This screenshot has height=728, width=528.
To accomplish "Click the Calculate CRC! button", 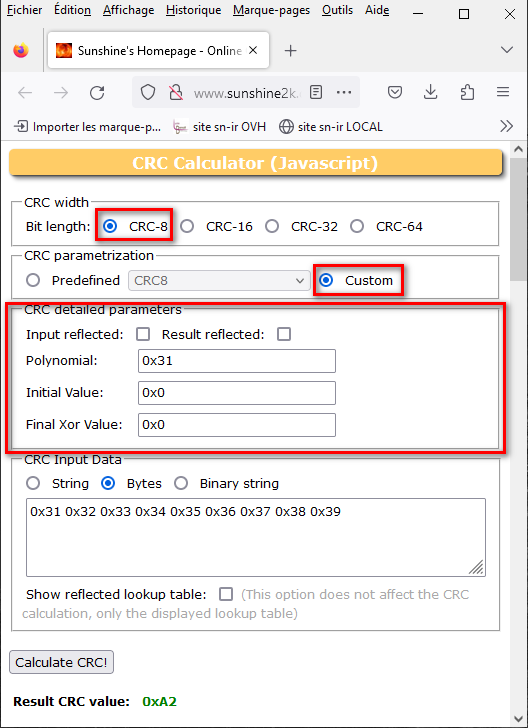I will (x=61, y=662).
